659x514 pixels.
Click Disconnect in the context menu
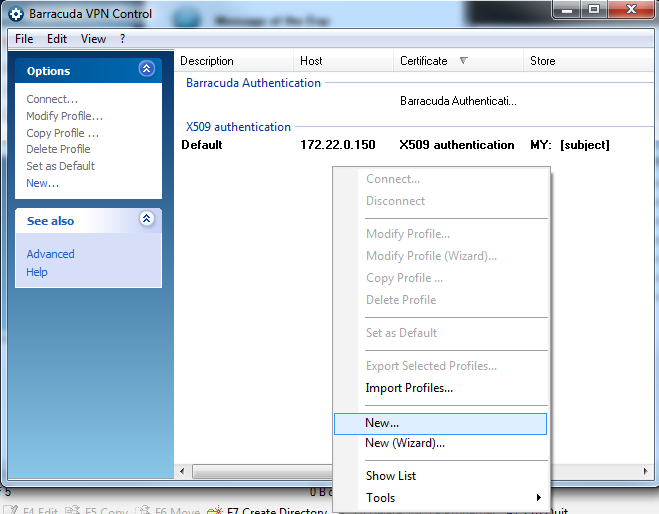click(440, 201)
